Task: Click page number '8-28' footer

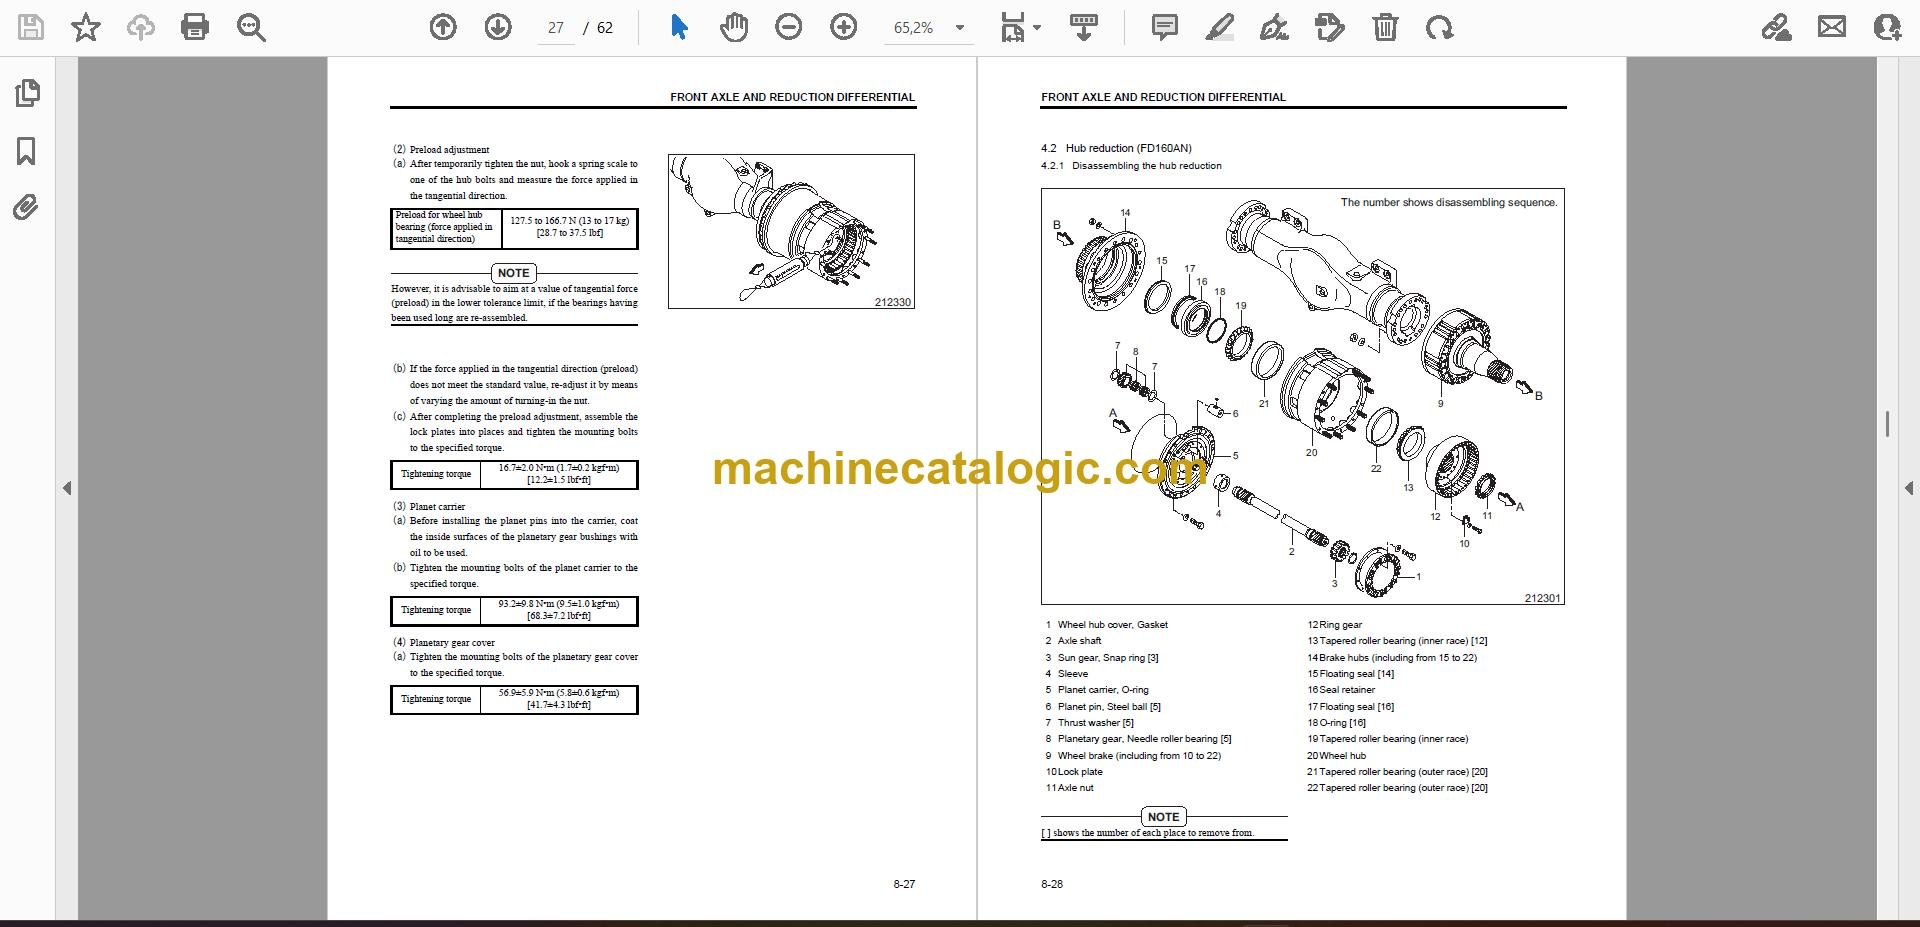Action: coord(1052,884)
